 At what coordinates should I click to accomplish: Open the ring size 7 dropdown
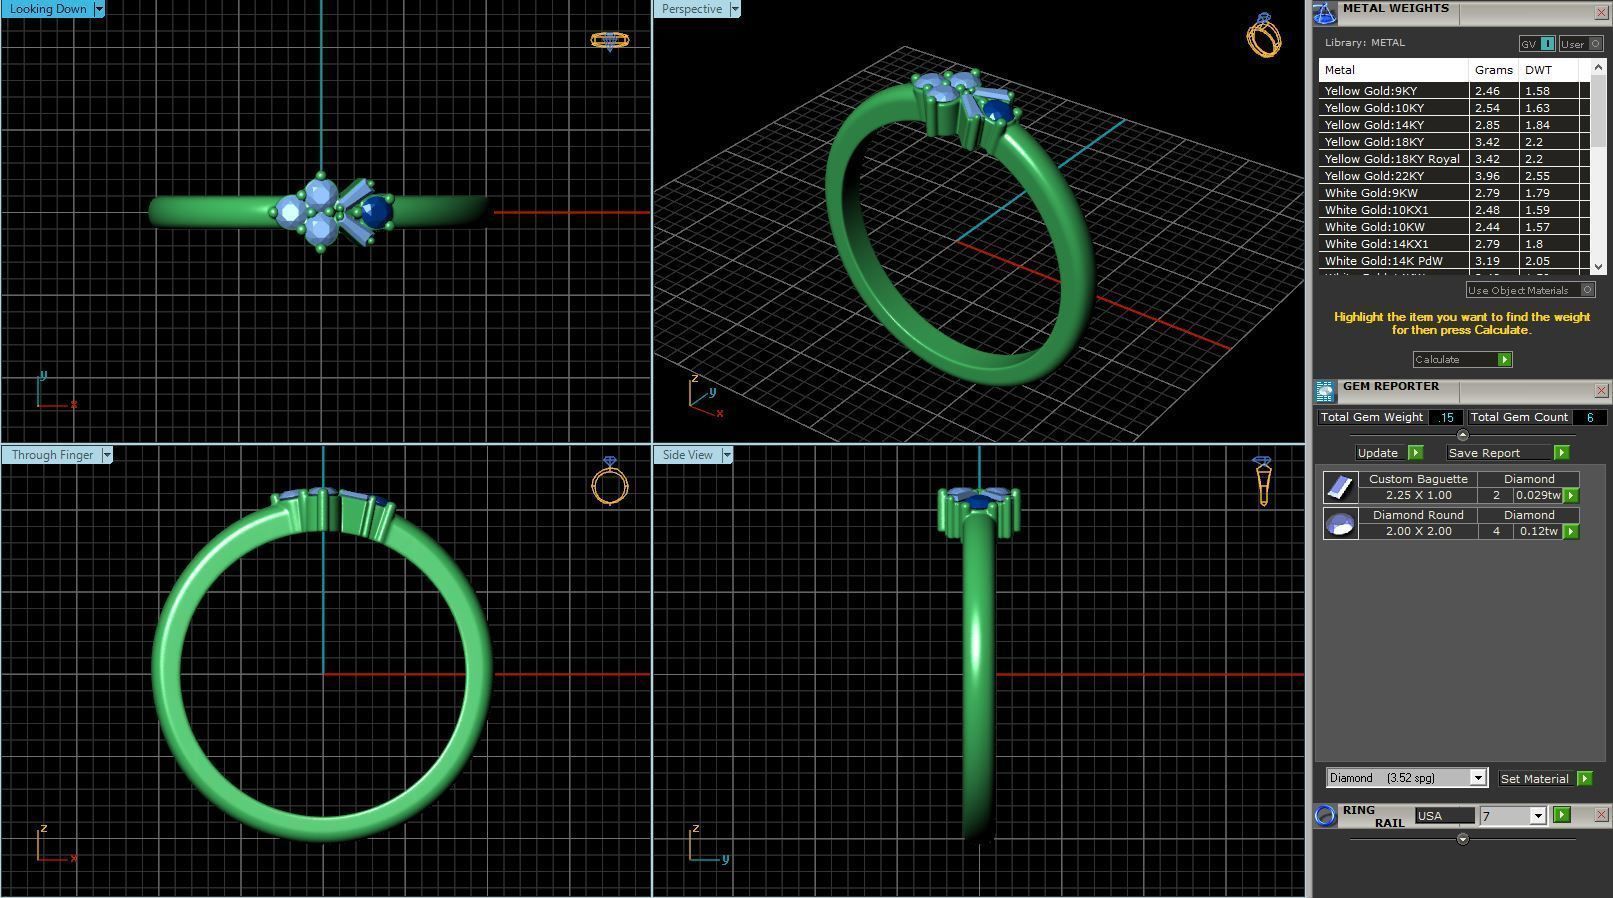1538,816
